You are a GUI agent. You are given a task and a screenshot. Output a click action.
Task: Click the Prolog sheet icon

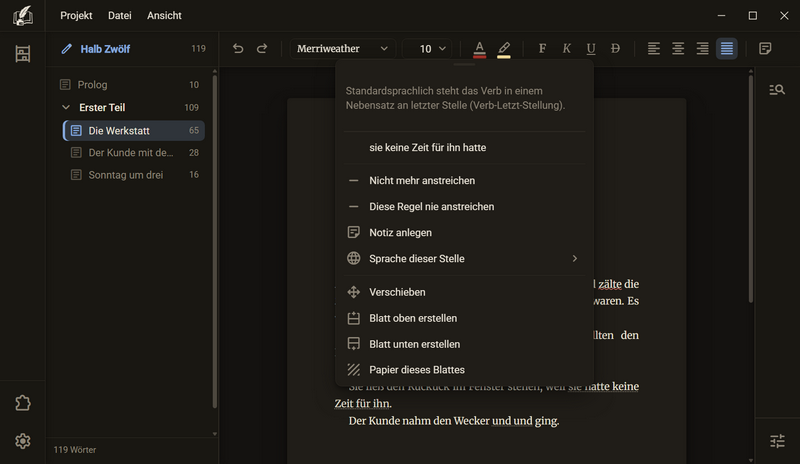(65, 85)
